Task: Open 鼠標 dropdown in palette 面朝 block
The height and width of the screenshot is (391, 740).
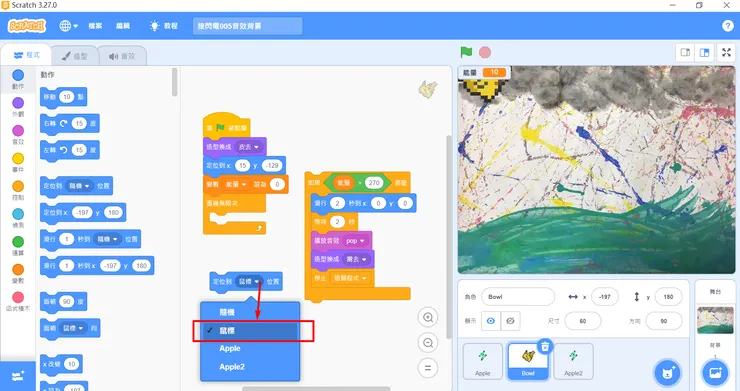Action: (73, 328)
